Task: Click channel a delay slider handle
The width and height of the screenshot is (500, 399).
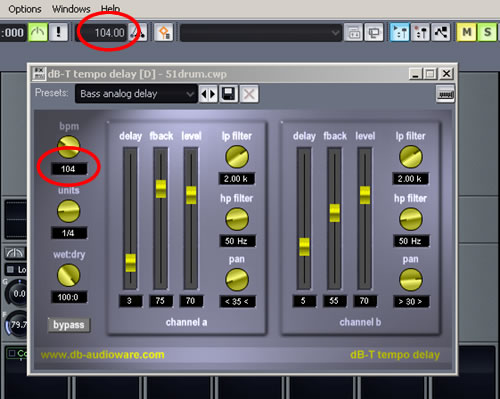Action: point(131,263)
